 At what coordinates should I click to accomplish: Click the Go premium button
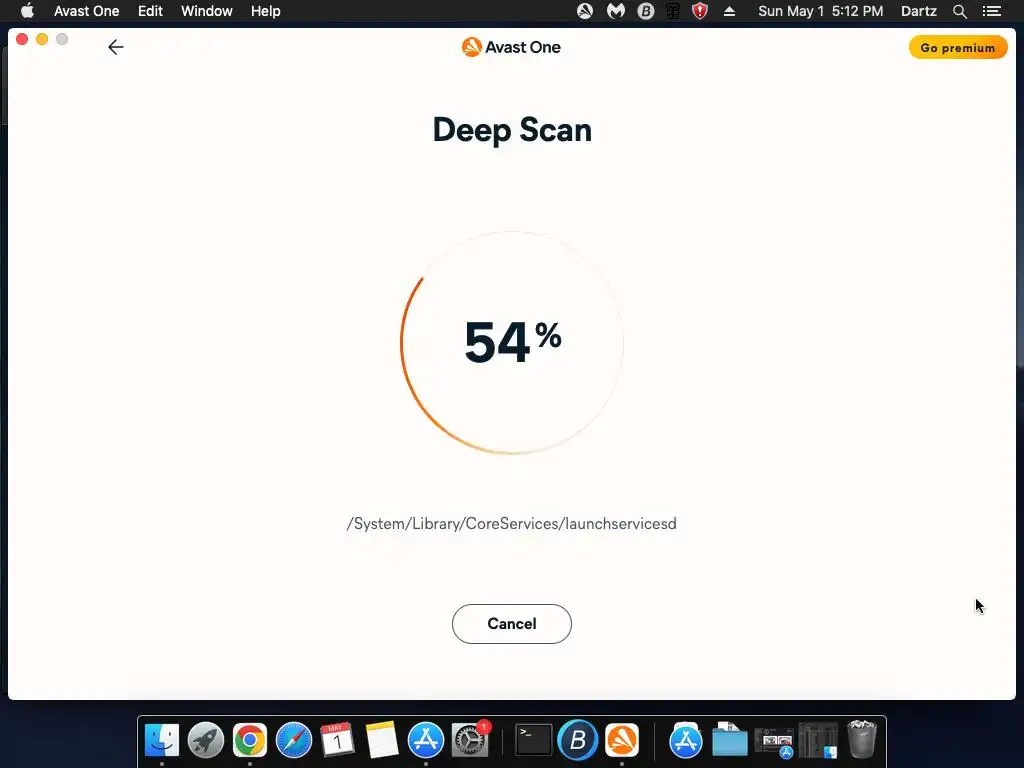coord(957,48)
